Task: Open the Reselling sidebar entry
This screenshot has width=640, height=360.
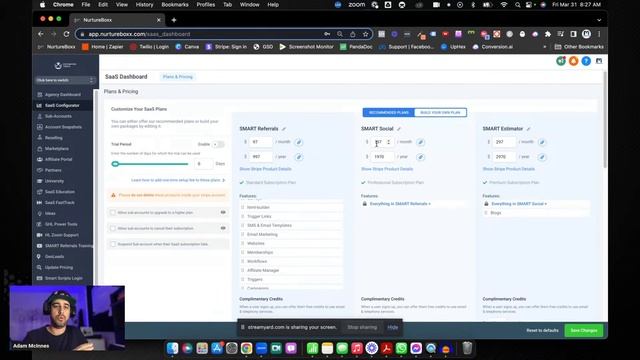Action: [53, 138]
